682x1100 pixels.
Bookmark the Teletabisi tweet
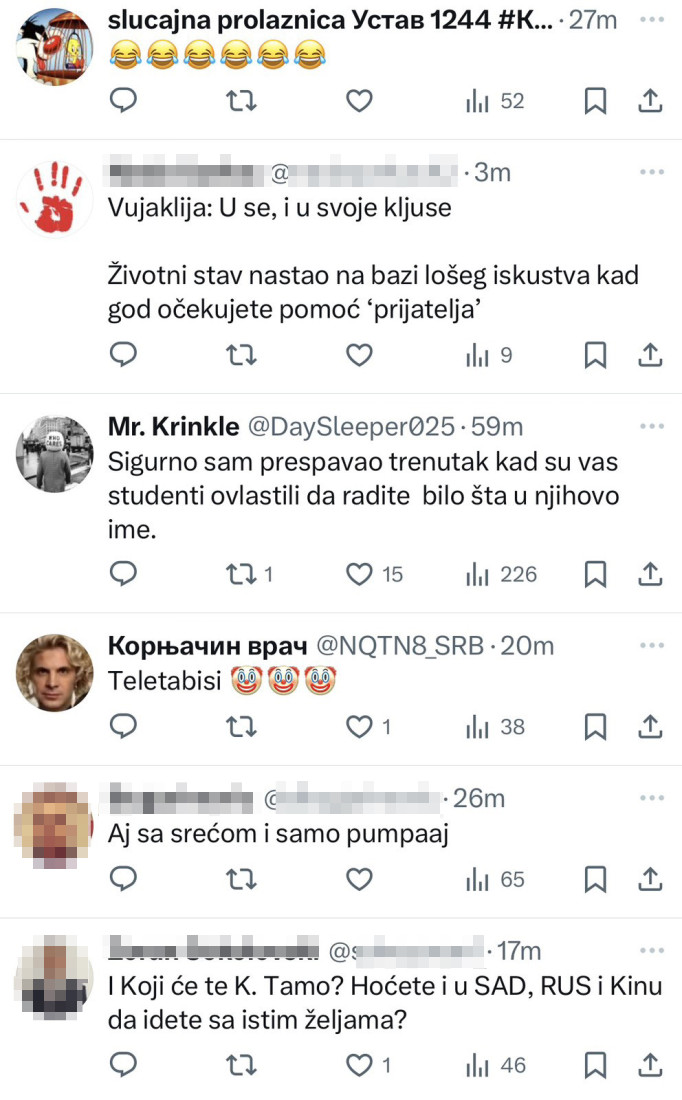(x=596, y=727)
